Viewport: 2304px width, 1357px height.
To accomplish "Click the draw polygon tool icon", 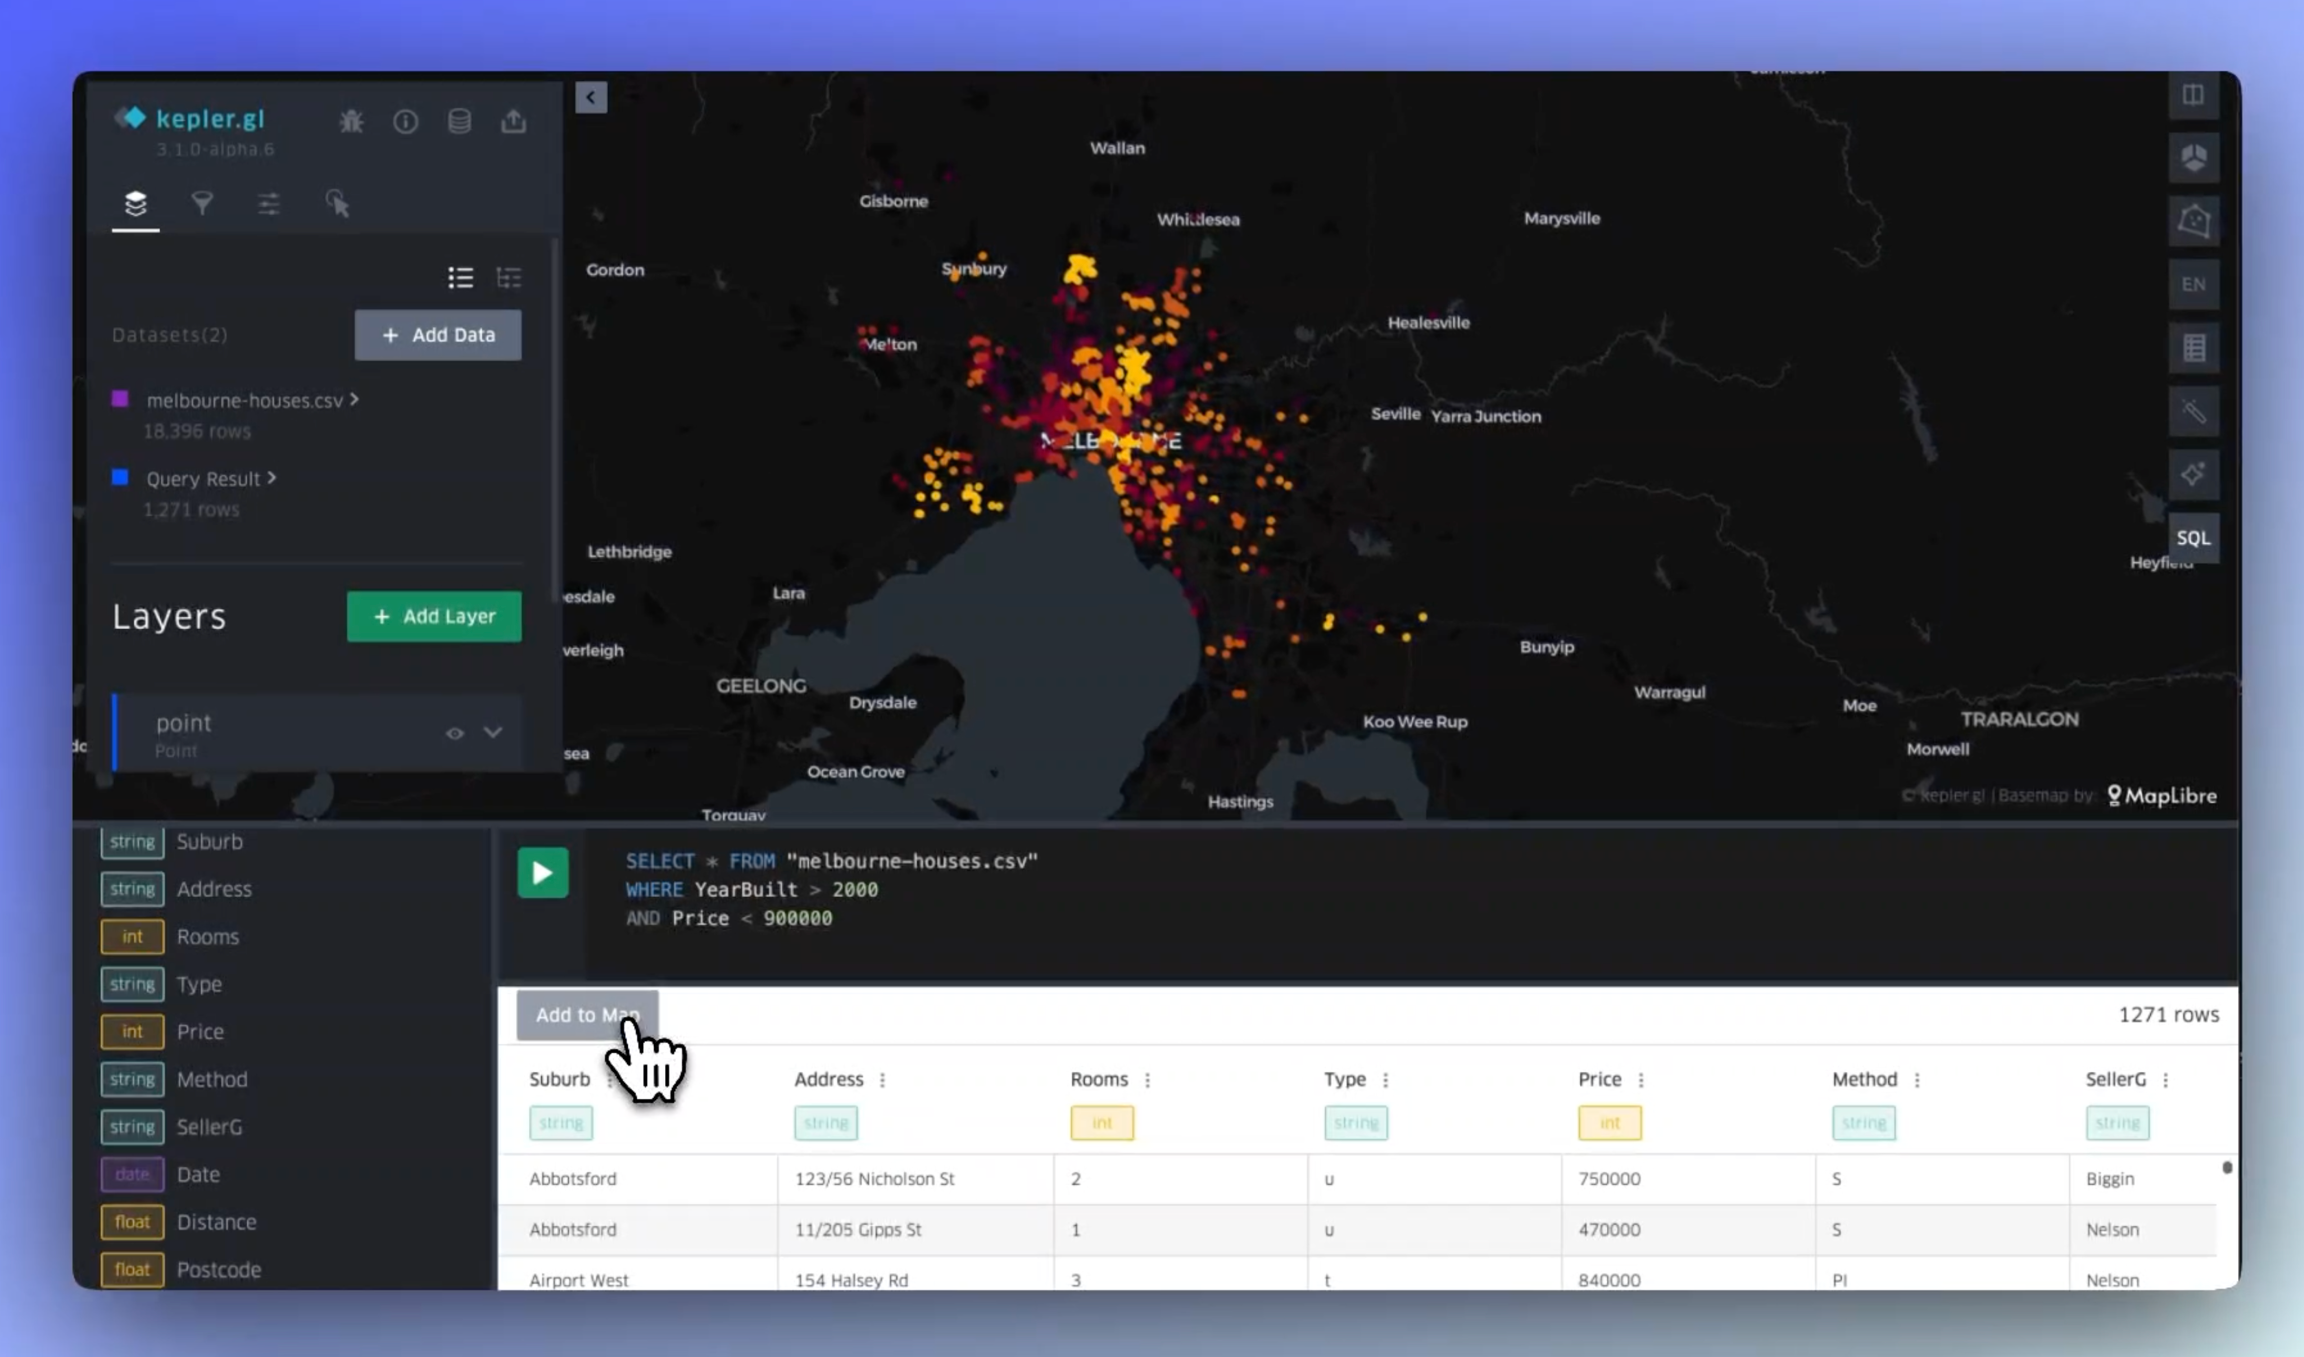I will pos(2194,221).
